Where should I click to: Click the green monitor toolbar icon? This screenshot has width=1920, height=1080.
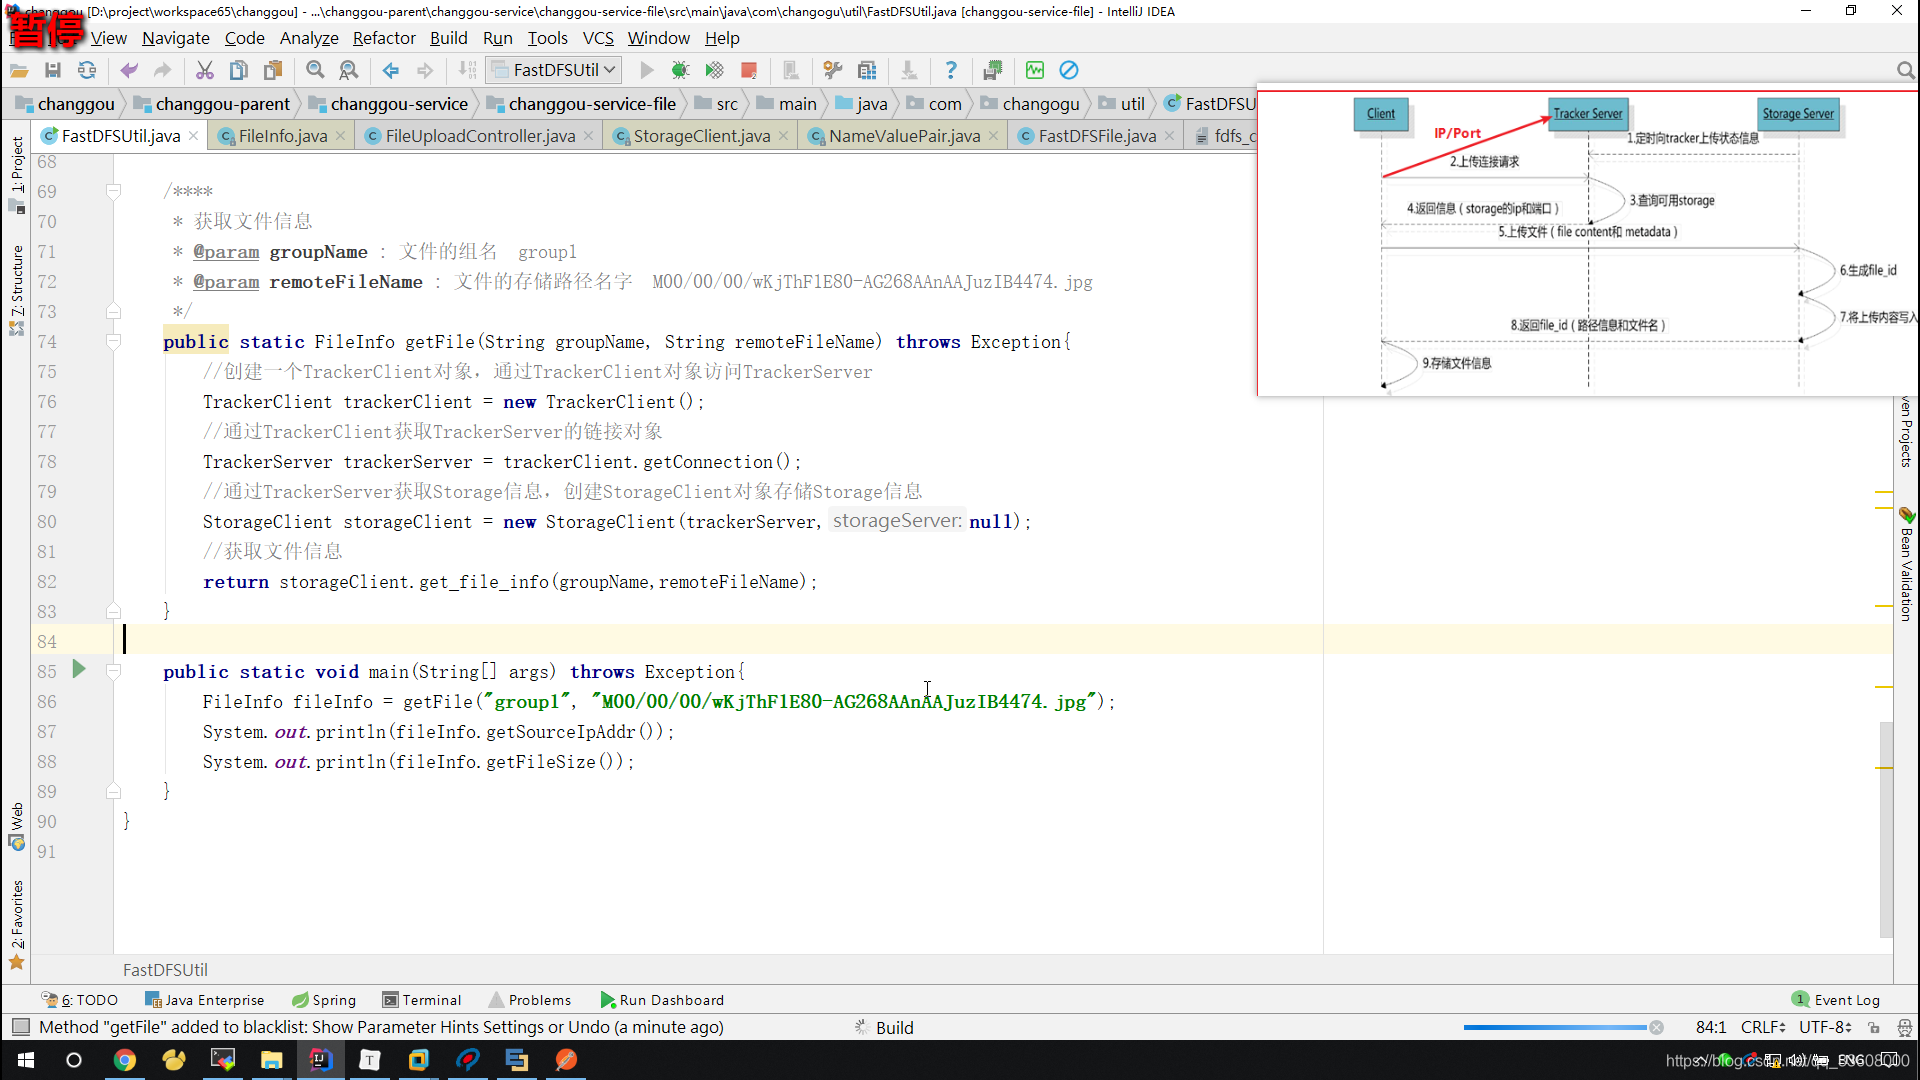coord(1035,70)
